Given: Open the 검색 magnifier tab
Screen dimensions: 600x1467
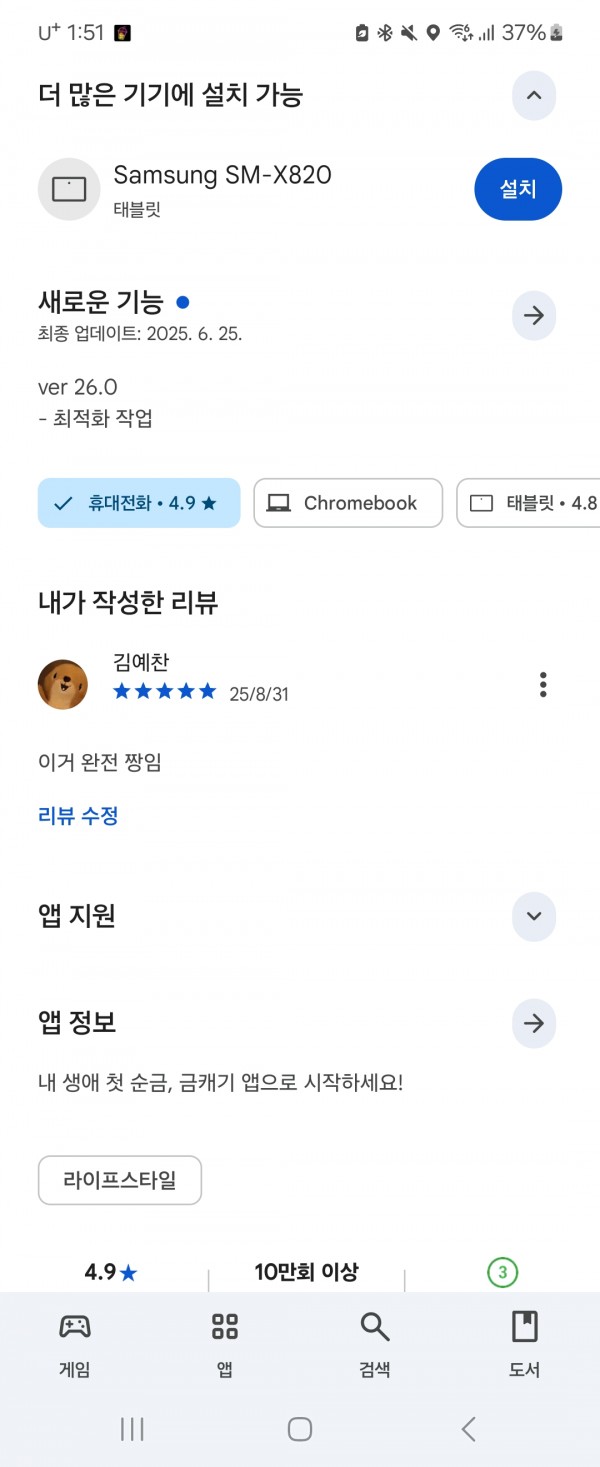Looking at the screenshot, I should [375, 1345].
